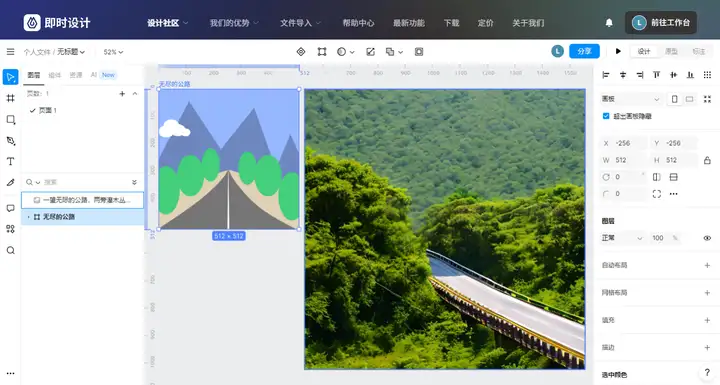Open the 定价 pricing link
This screenshot has height=385, width=720.
click(x=485, y=23)
